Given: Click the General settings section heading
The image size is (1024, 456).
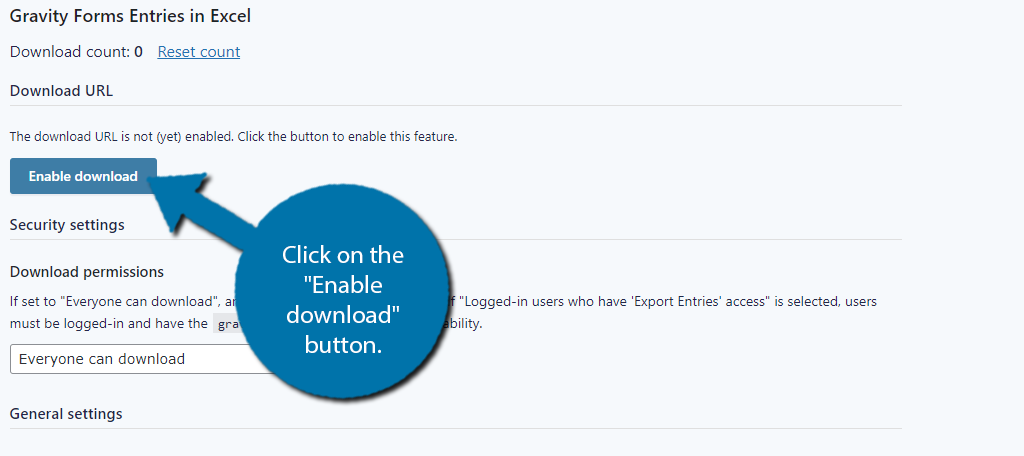Looking at the screenshot, I should click(x=66, y=414).
